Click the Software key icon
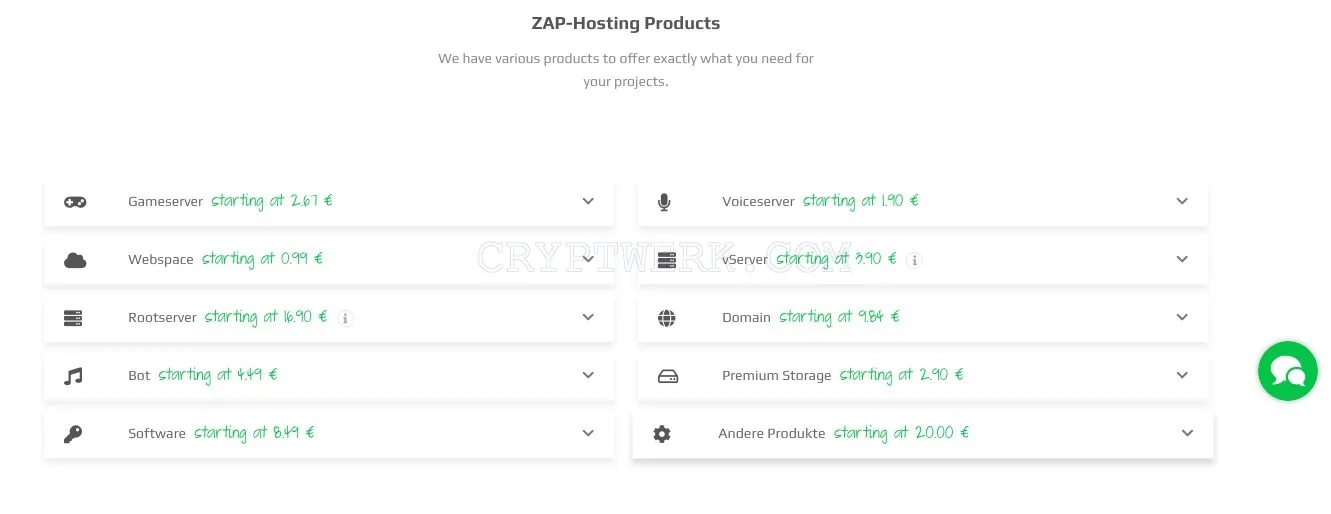Image resolution: width=1331 pixels, height=514 pixels. coord(73,434)
